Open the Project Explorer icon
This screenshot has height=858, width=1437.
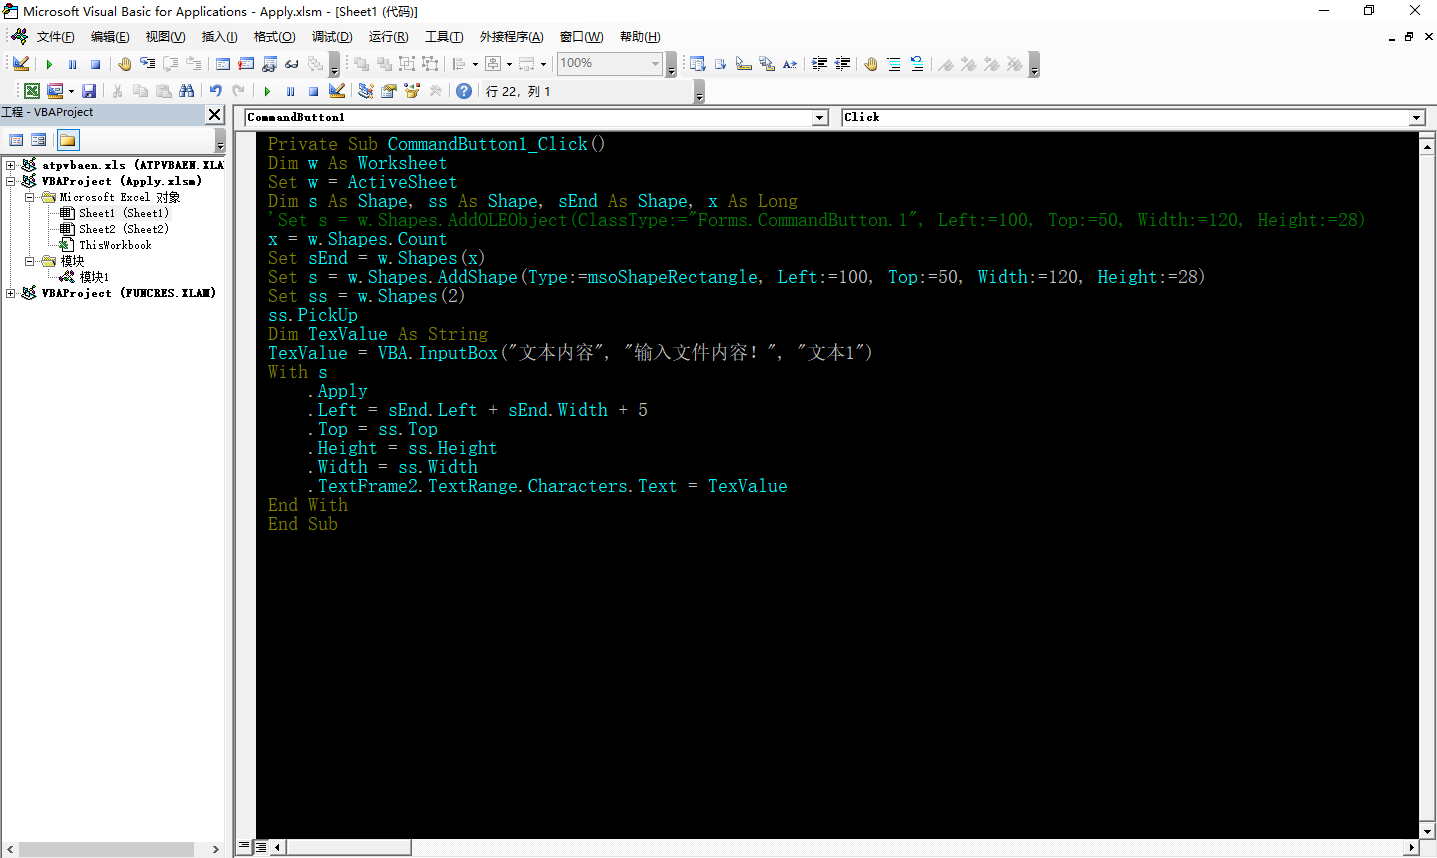click(365, 91)
